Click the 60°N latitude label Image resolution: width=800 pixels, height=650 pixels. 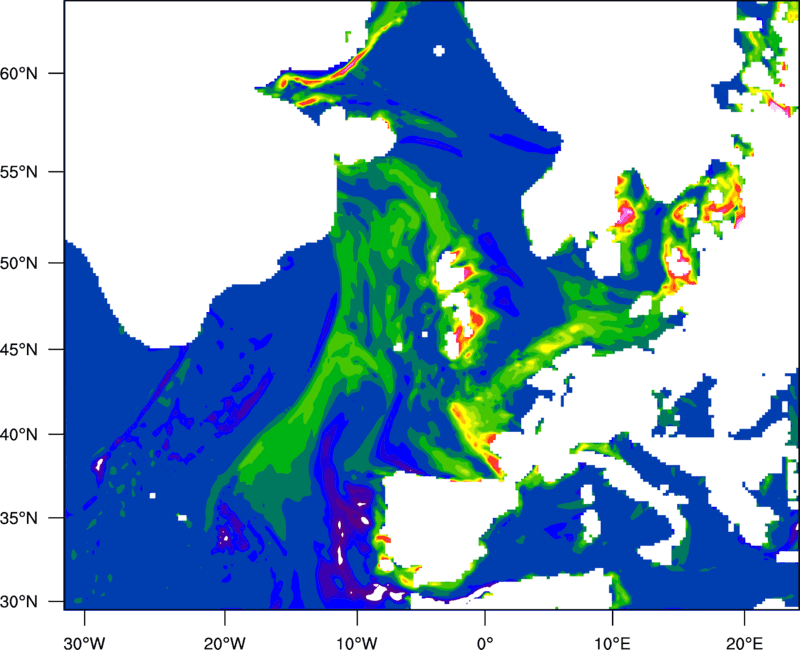point(19,73)
